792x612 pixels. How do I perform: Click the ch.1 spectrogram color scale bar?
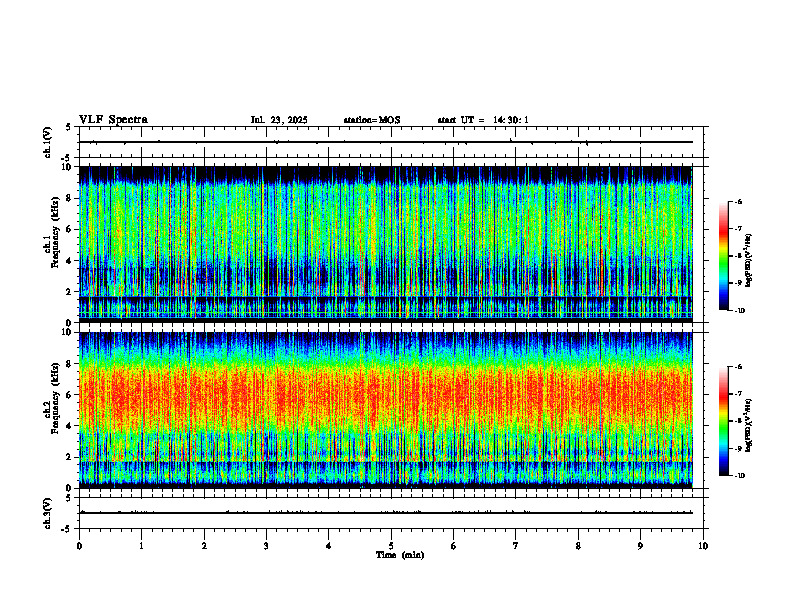click(723, 256)
